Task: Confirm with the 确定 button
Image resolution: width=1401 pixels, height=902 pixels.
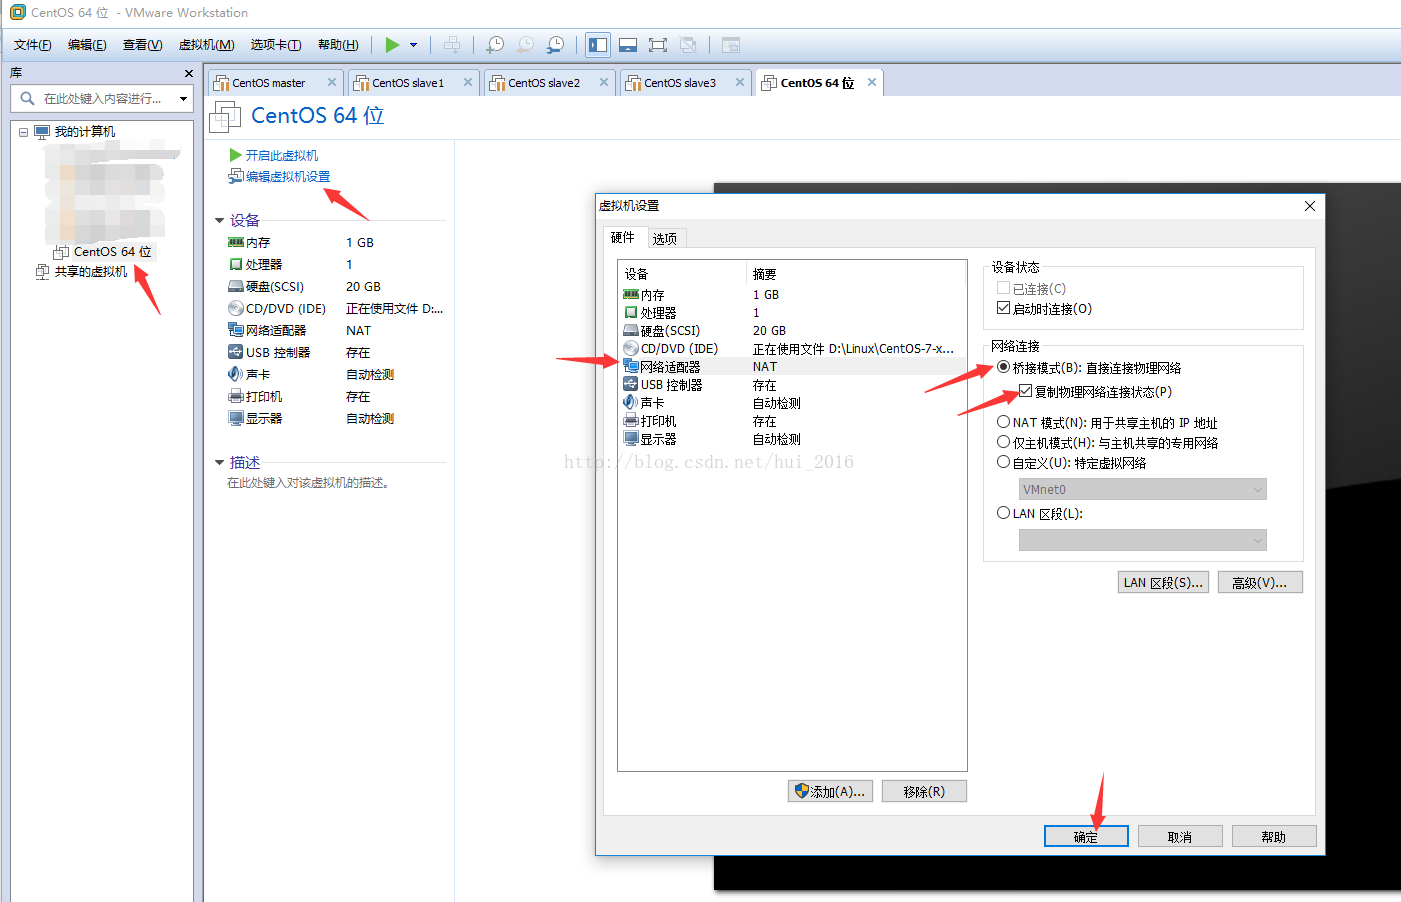Action: click(1086, 836)
